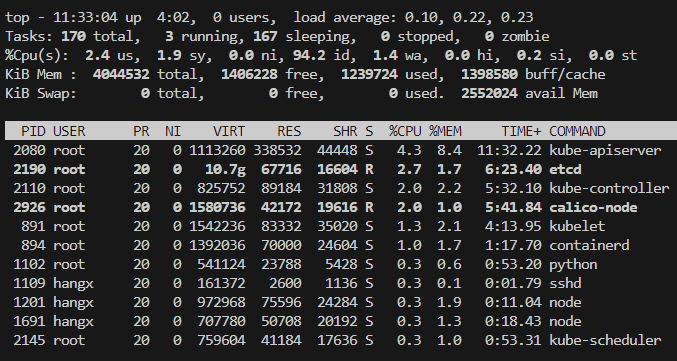Select the kube-controller command text
The height and width of the screenshot is (361, 677).
tap(609, 188)
